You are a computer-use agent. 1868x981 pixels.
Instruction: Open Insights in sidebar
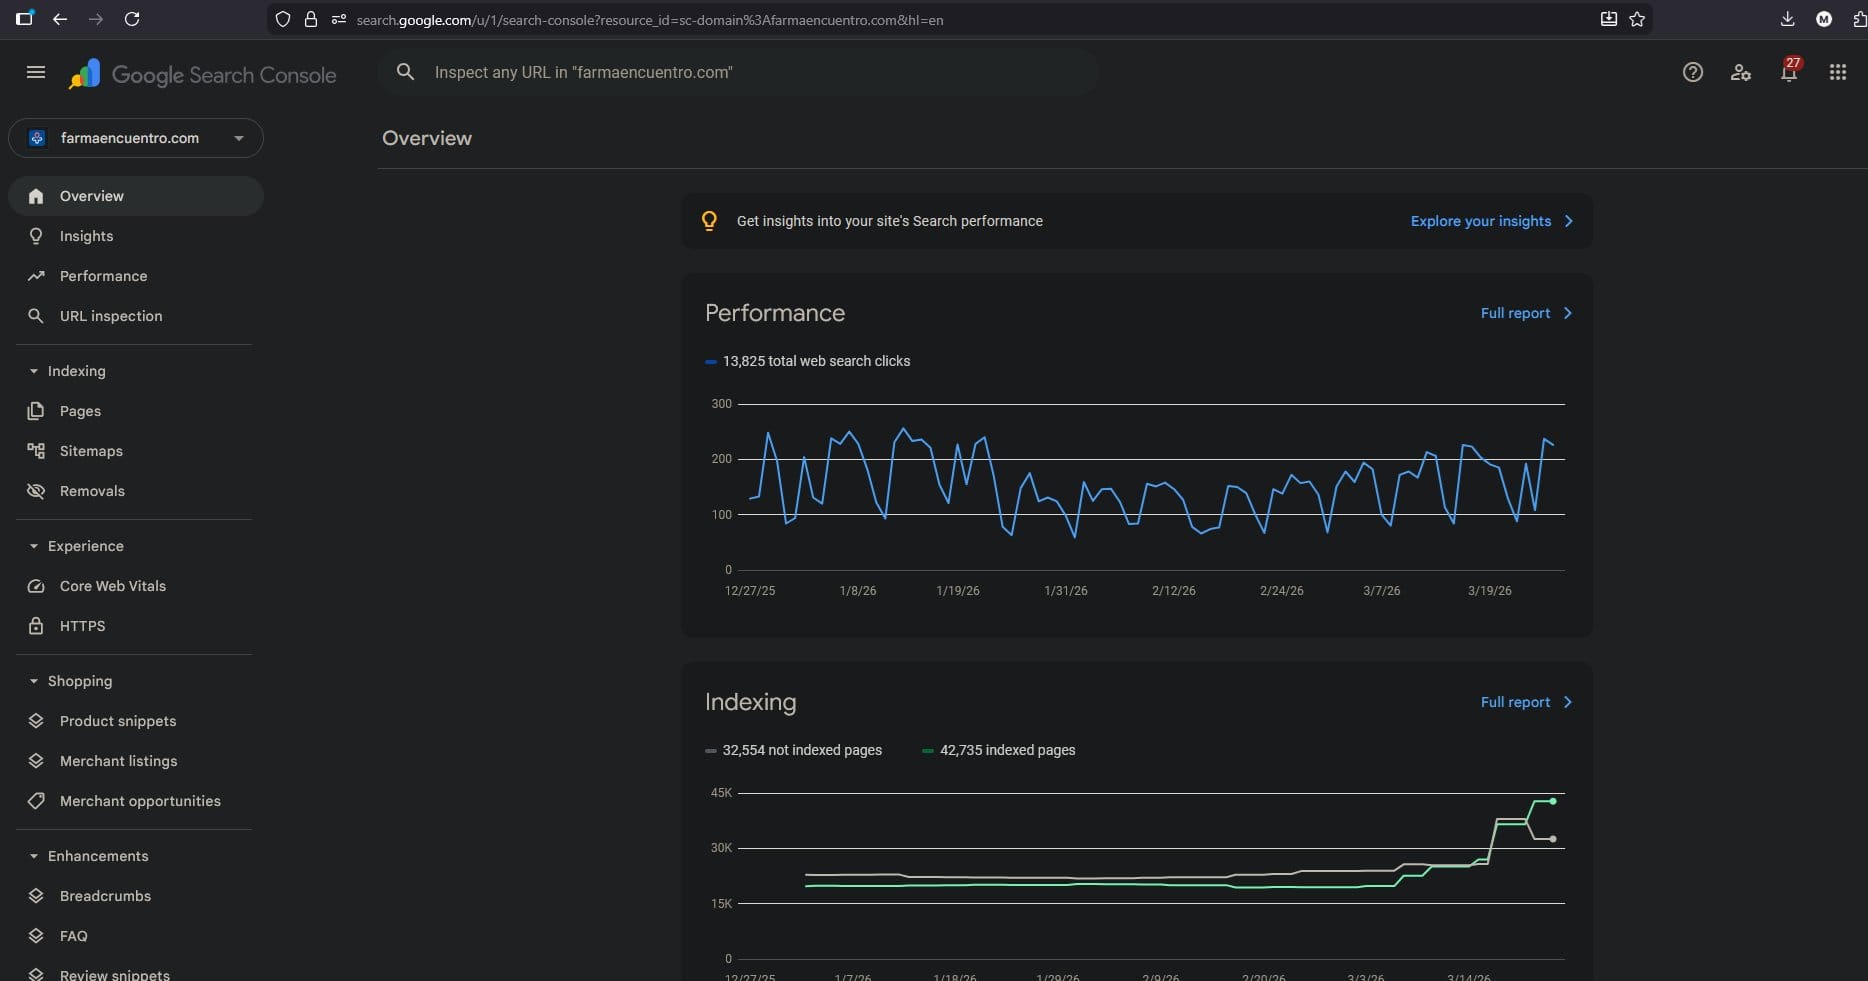(x=136, y=236)
